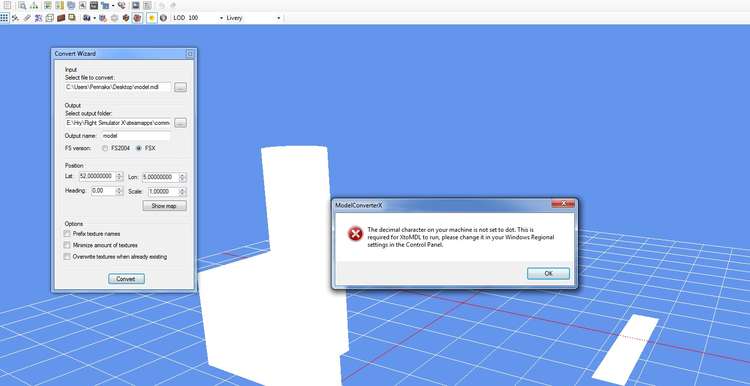Select the FSX radio button
Screen dimensions: 750x386
pos(139,148)
